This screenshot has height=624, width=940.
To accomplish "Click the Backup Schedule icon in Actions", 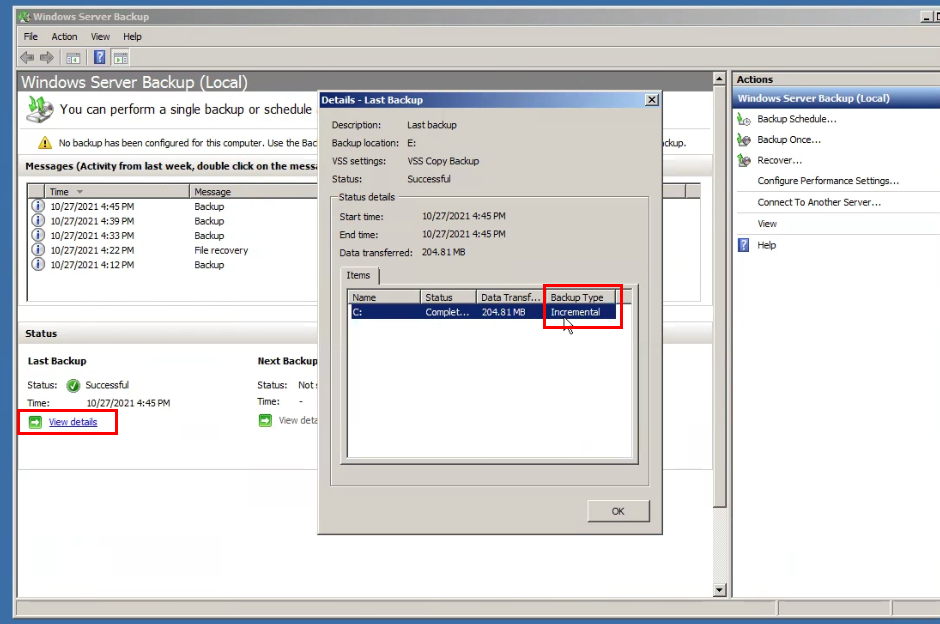I will coord(744,119).
